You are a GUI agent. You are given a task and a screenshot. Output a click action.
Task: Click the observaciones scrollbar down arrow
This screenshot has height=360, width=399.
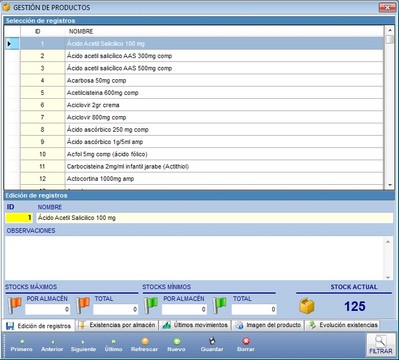pyautogui.click(x=388, y=276)
